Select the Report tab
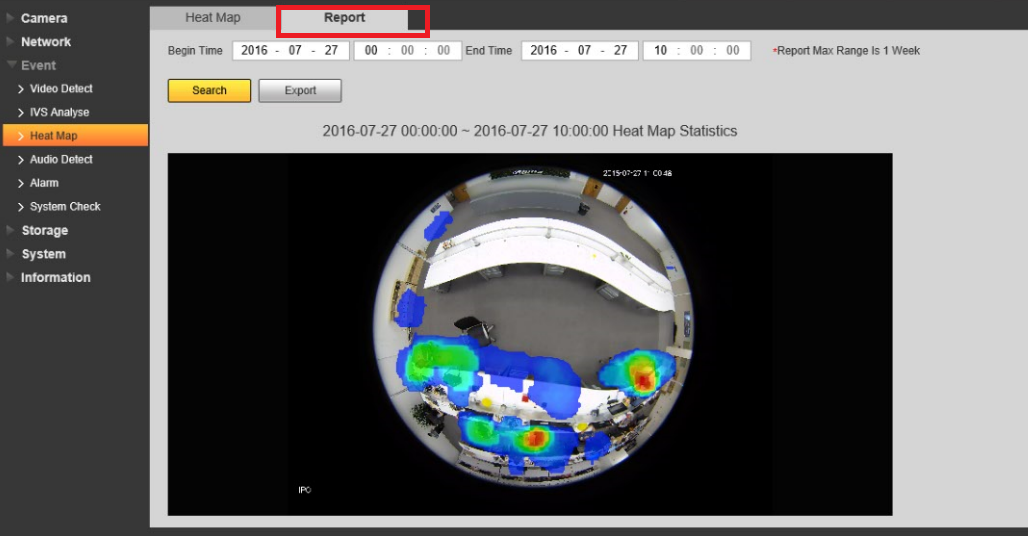Image resolution: width=1028 pixels, height=536 pixels. click(345, 18)
